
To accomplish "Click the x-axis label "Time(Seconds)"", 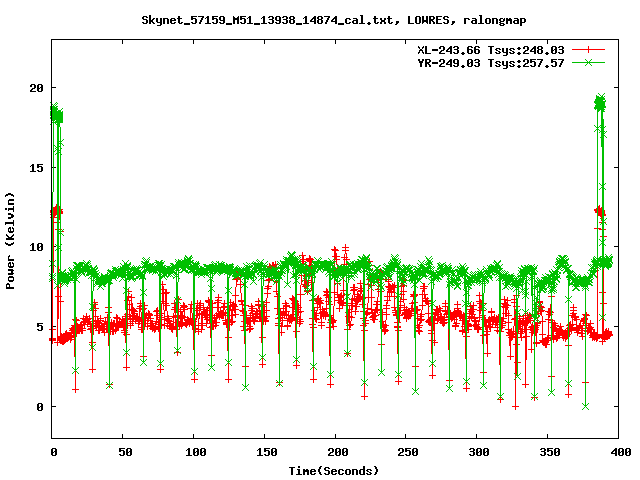I will [x=334, y=471].
